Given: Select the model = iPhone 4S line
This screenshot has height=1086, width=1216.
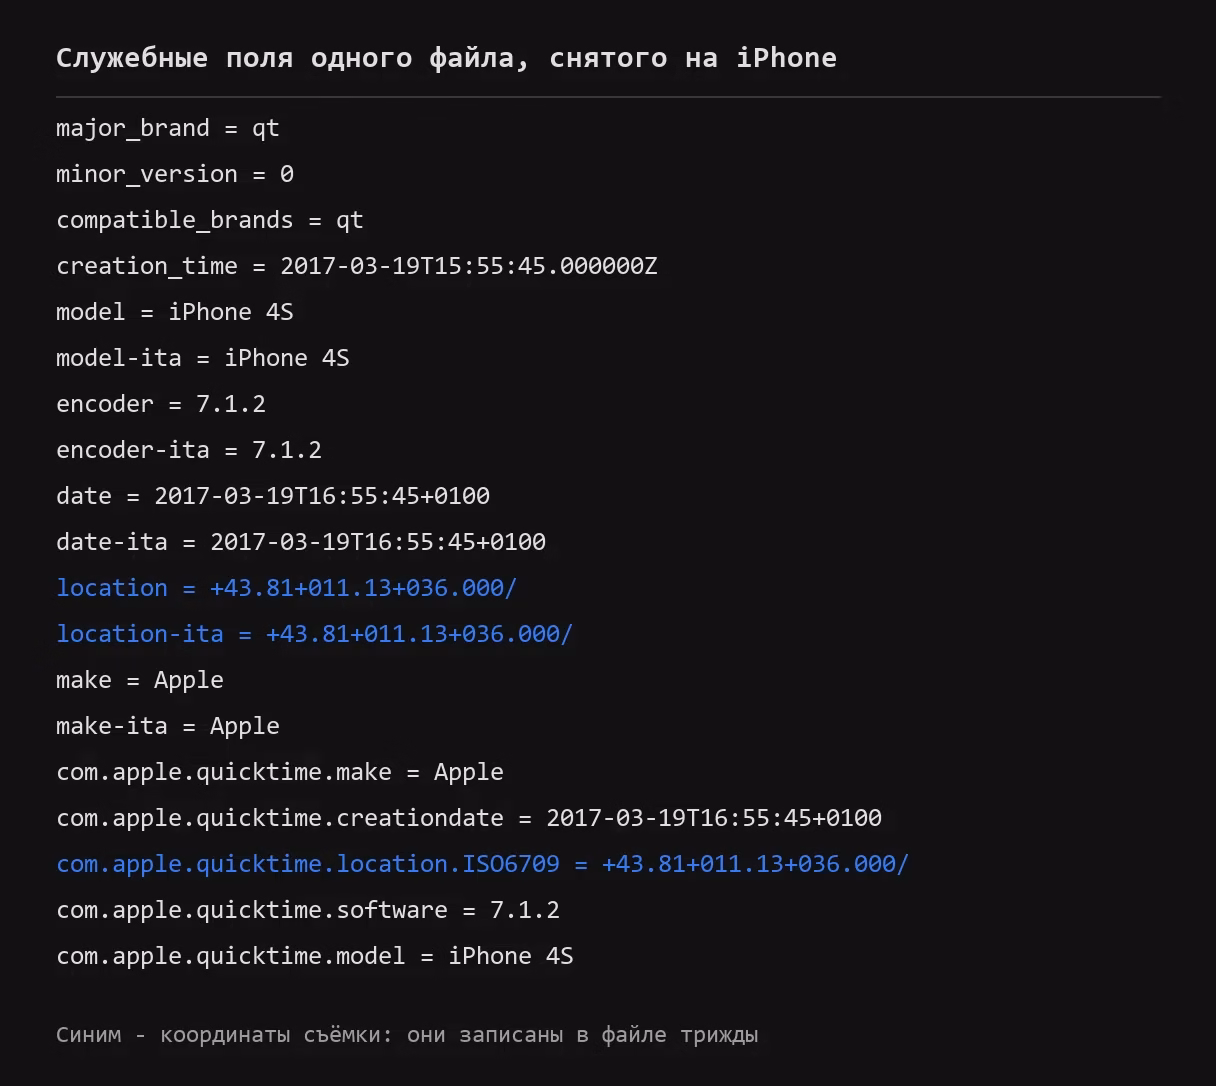Looking at the screenshot, I should pyautogui.click(x=175, y=312).
